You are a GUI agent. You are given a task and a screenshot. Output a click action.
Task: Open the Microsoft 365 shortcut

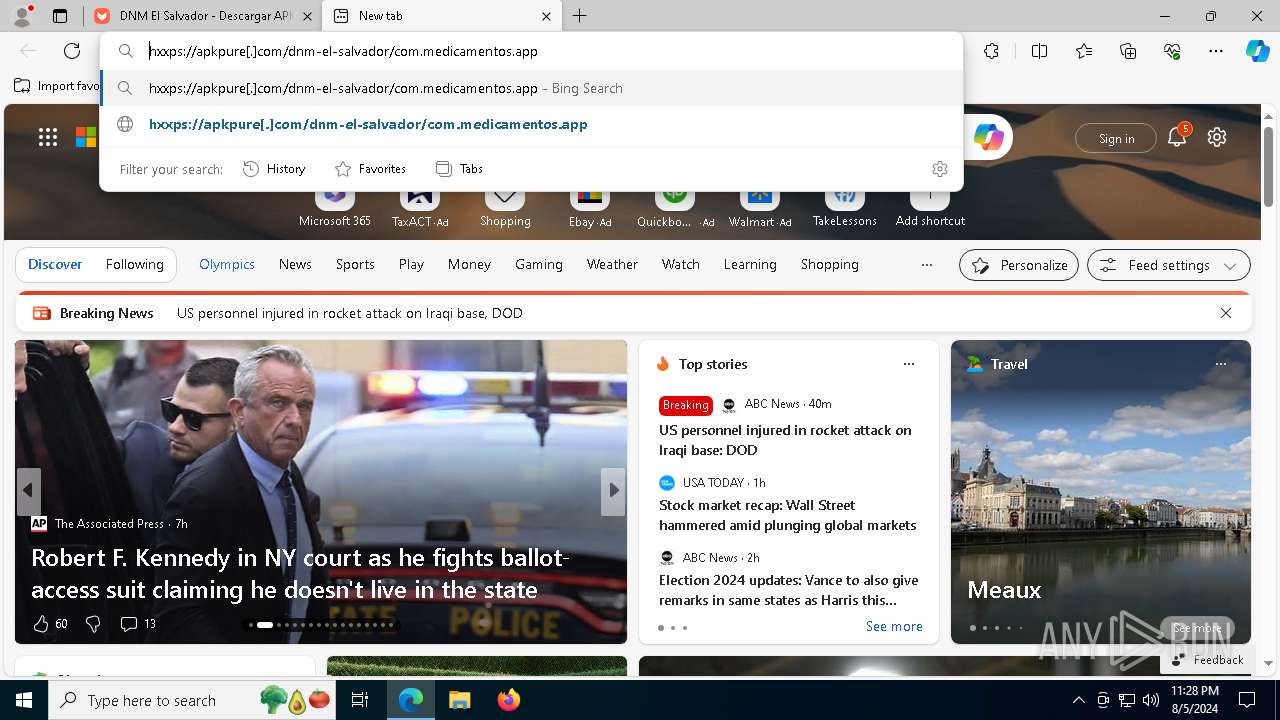coord(335,209)
